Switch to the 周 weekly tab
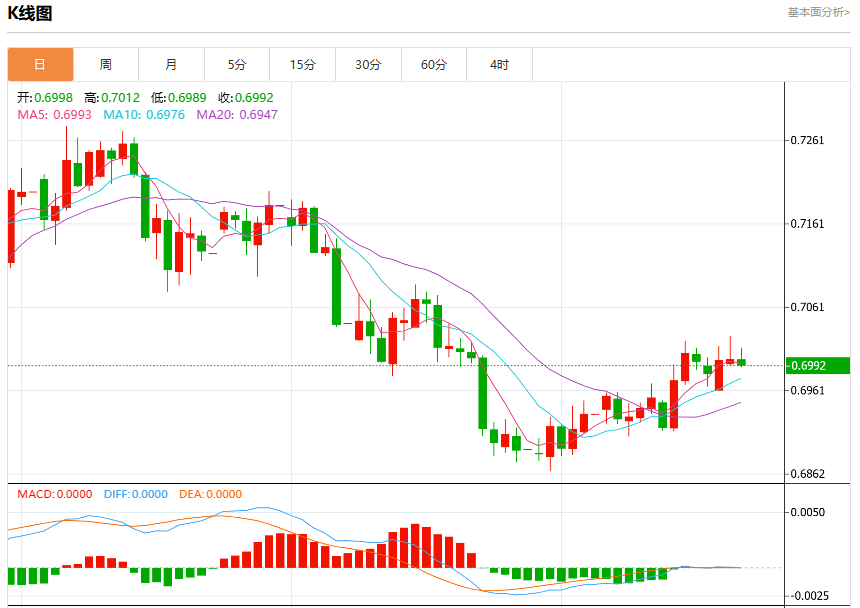Screen dimensions: 860x608 tap(106, 65)
